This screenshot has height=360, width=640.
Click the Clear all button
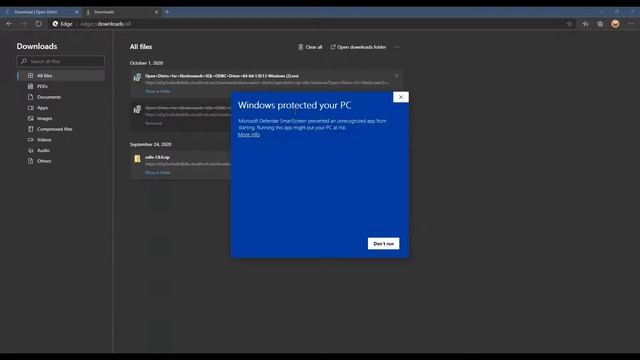(x=310, y=47)
